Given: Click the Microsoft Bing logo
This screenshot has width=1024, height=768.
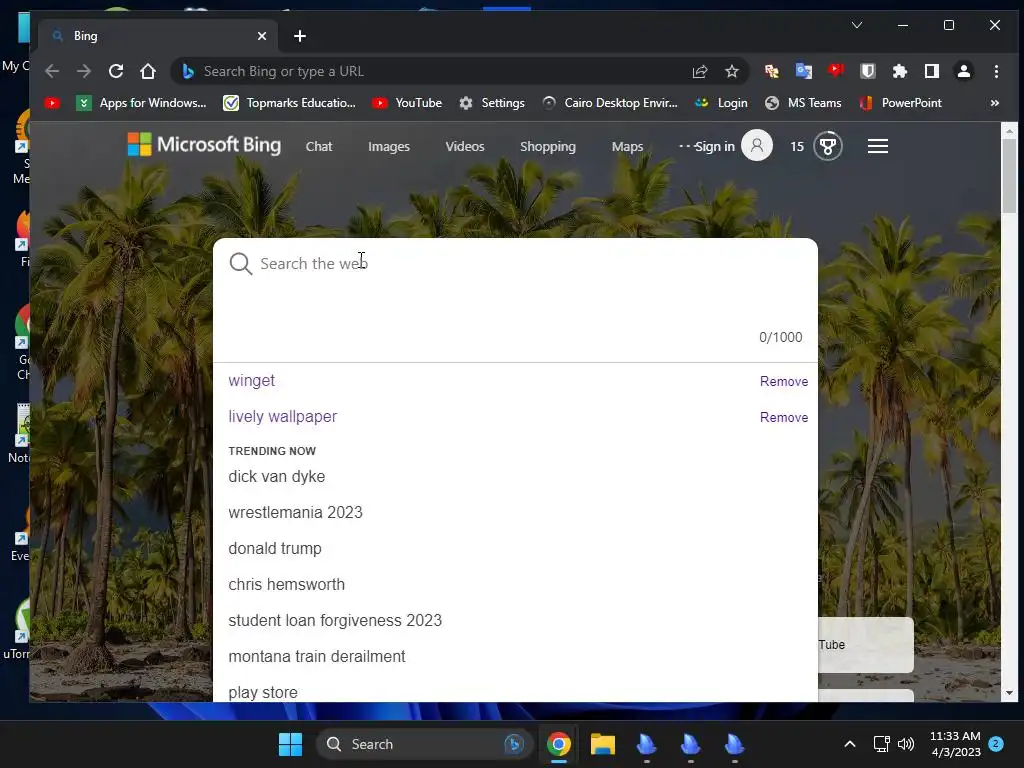Looking at the screenshot, I should point(204,144).
